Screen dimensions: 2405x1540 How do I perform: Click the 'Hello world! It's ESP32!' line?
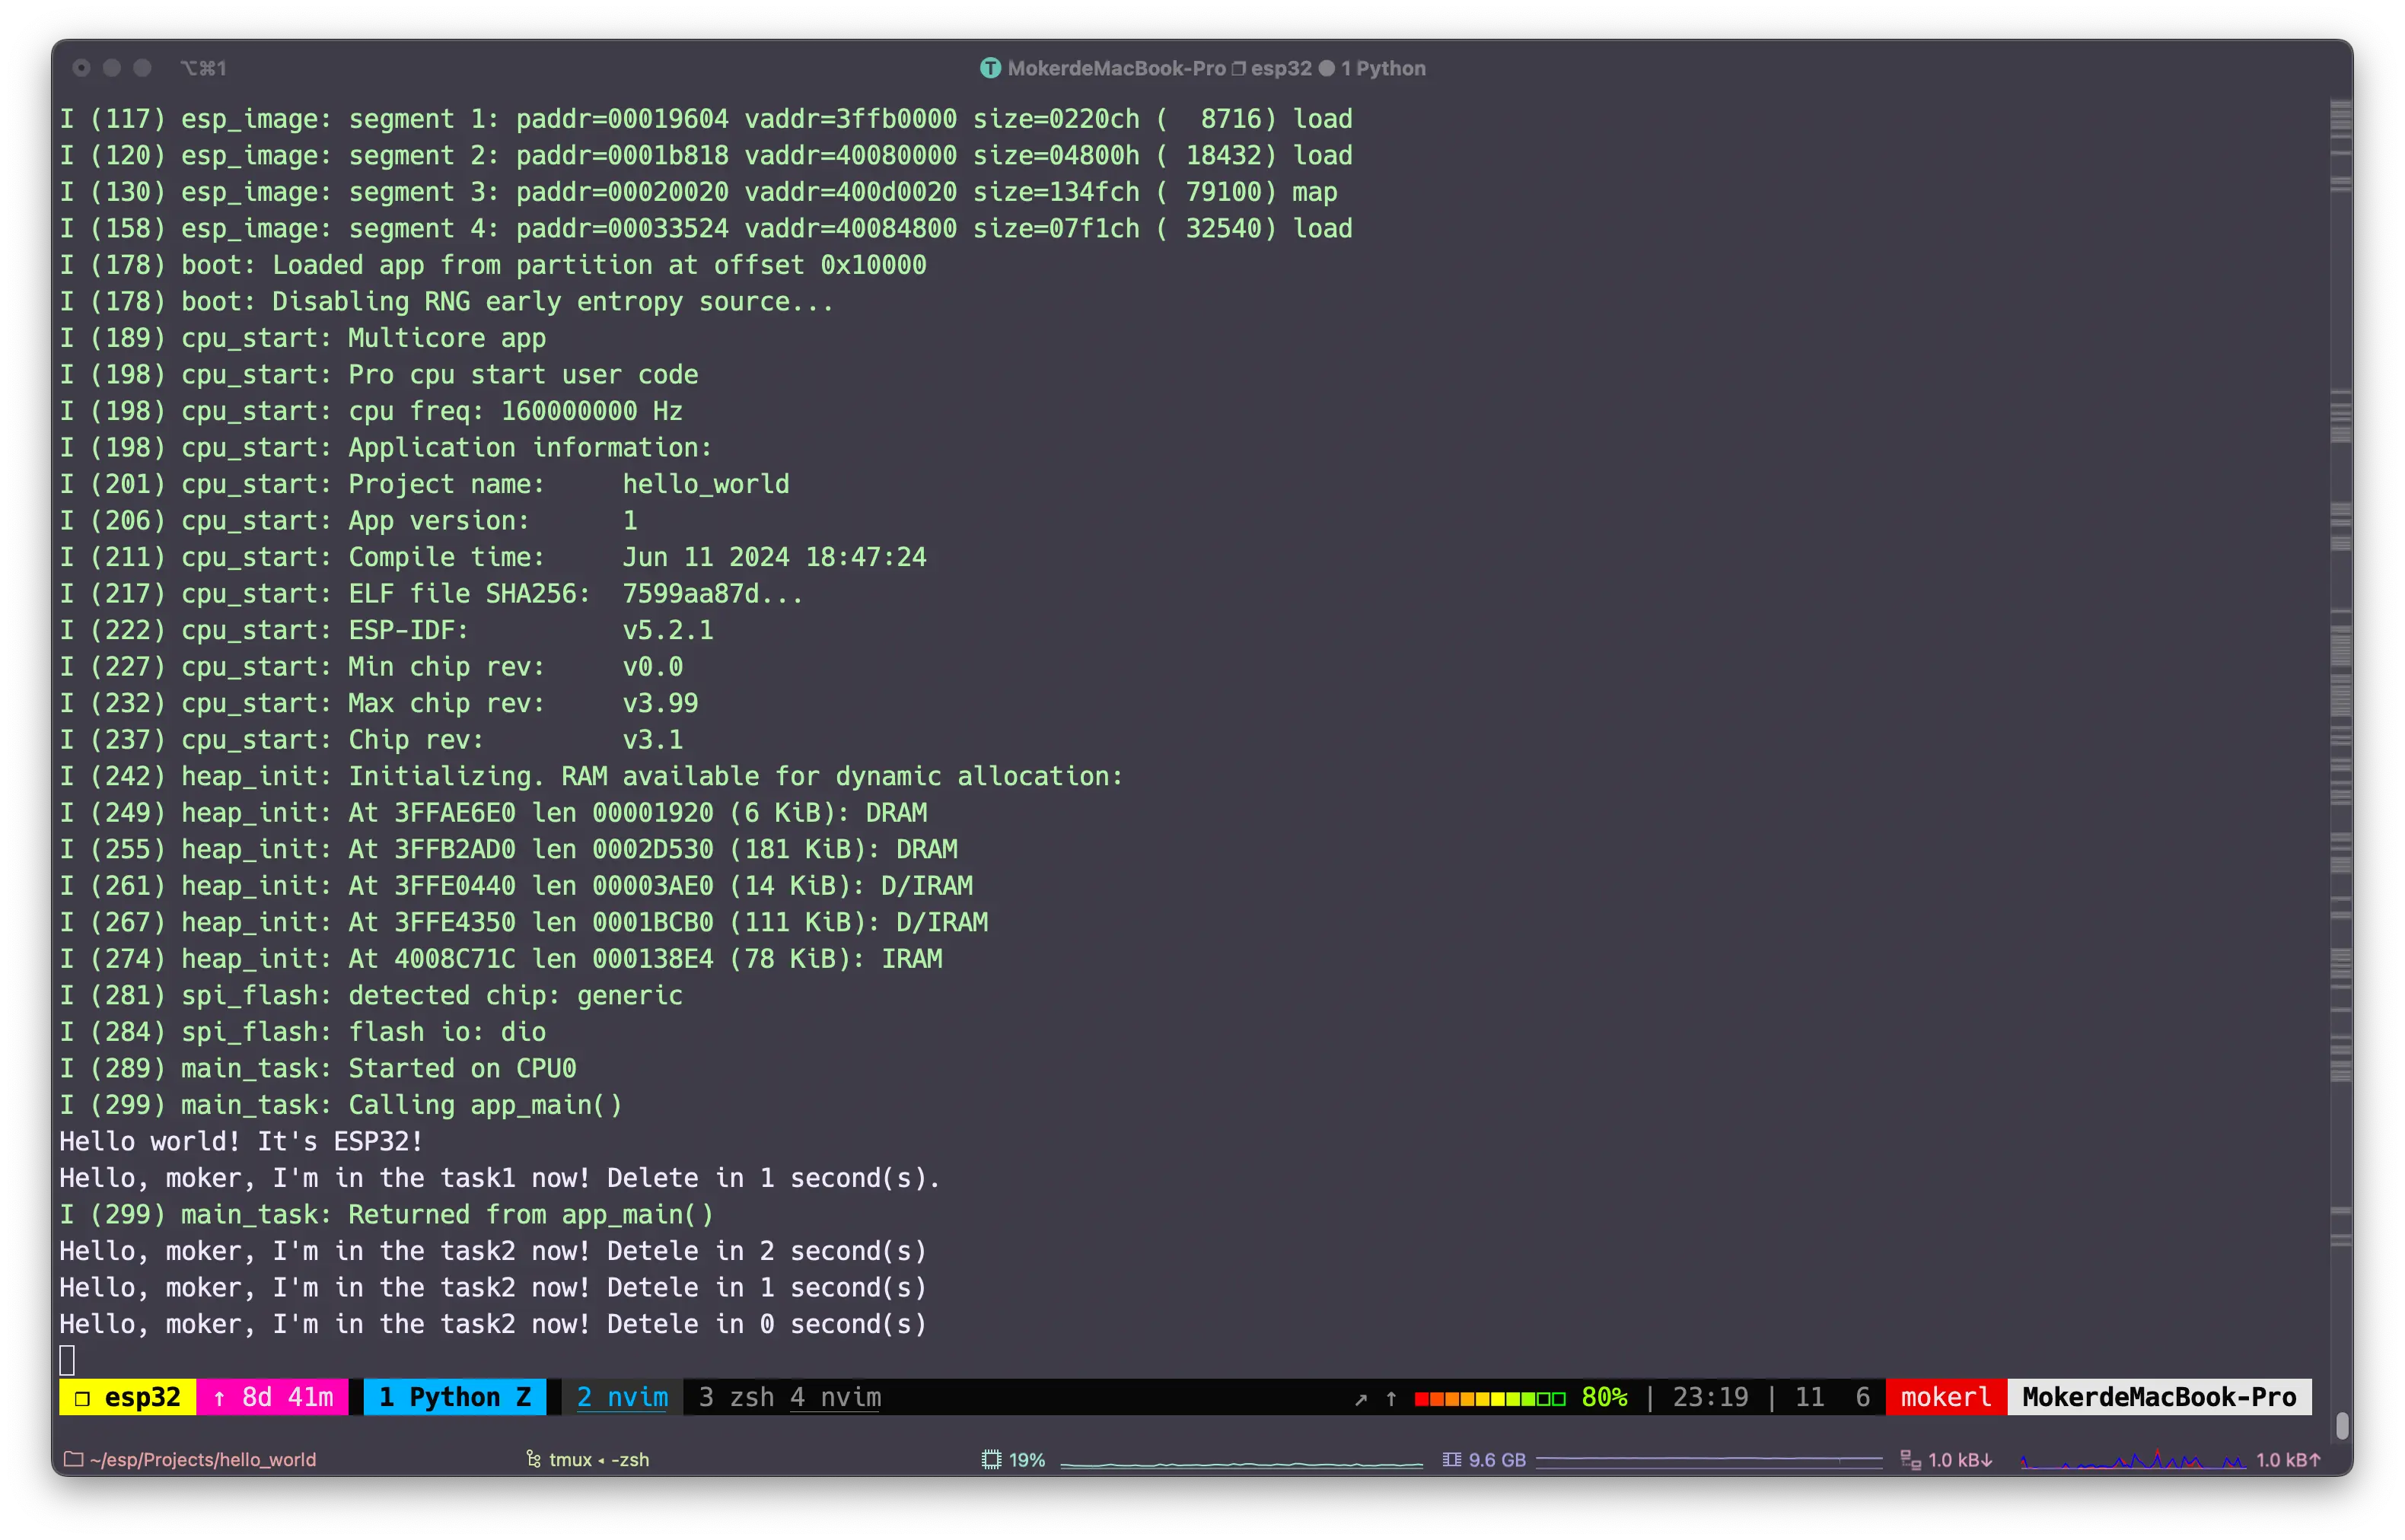coord(241,1141)
